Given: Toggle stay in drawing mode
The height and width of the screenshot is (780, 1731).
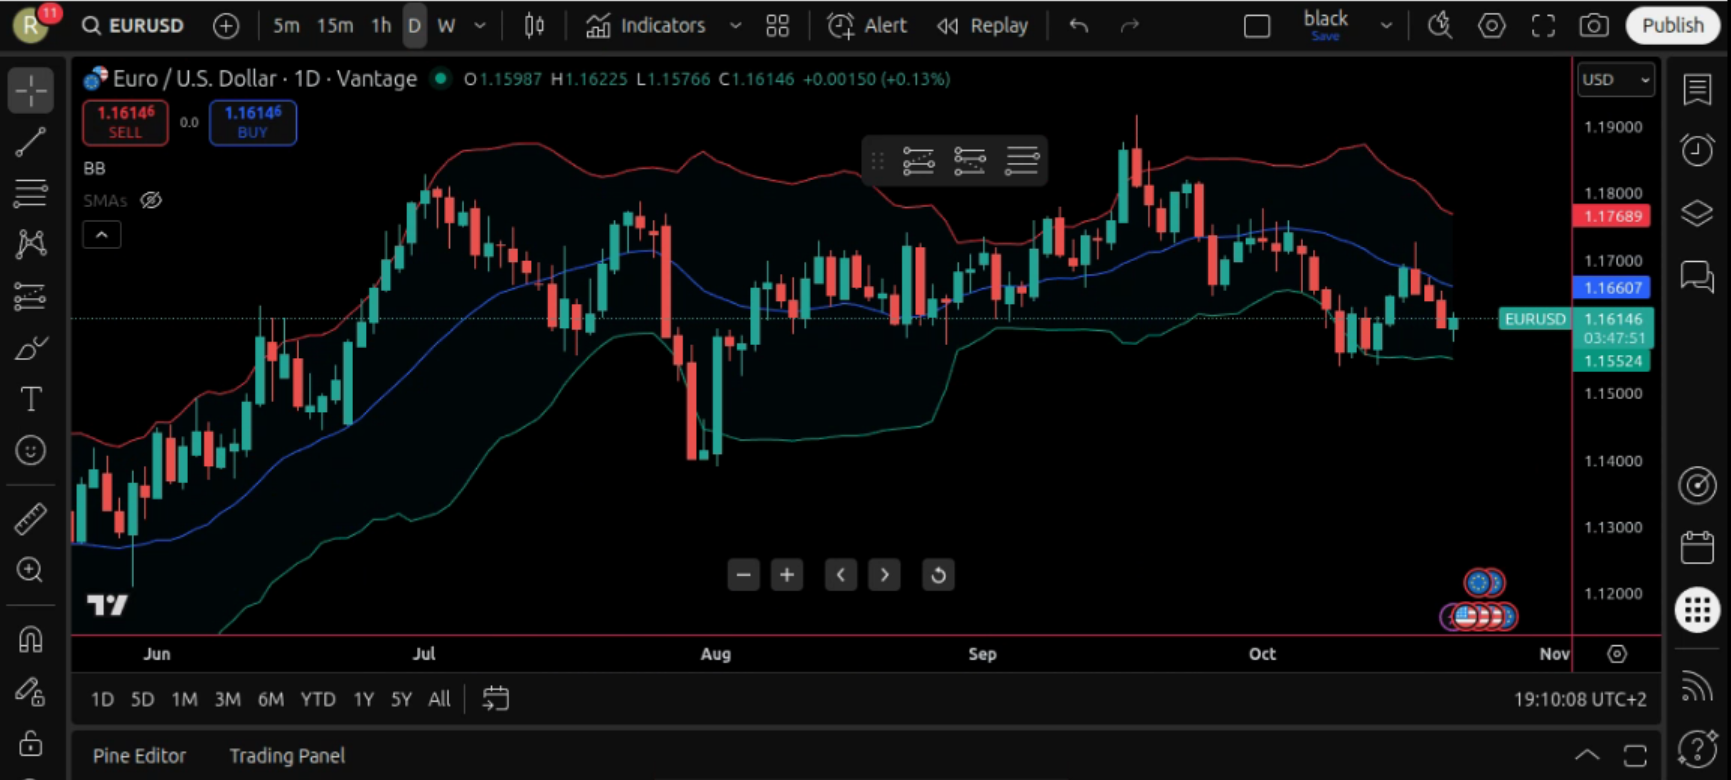Looking at the screenshot, I should [x=31, y=691].
